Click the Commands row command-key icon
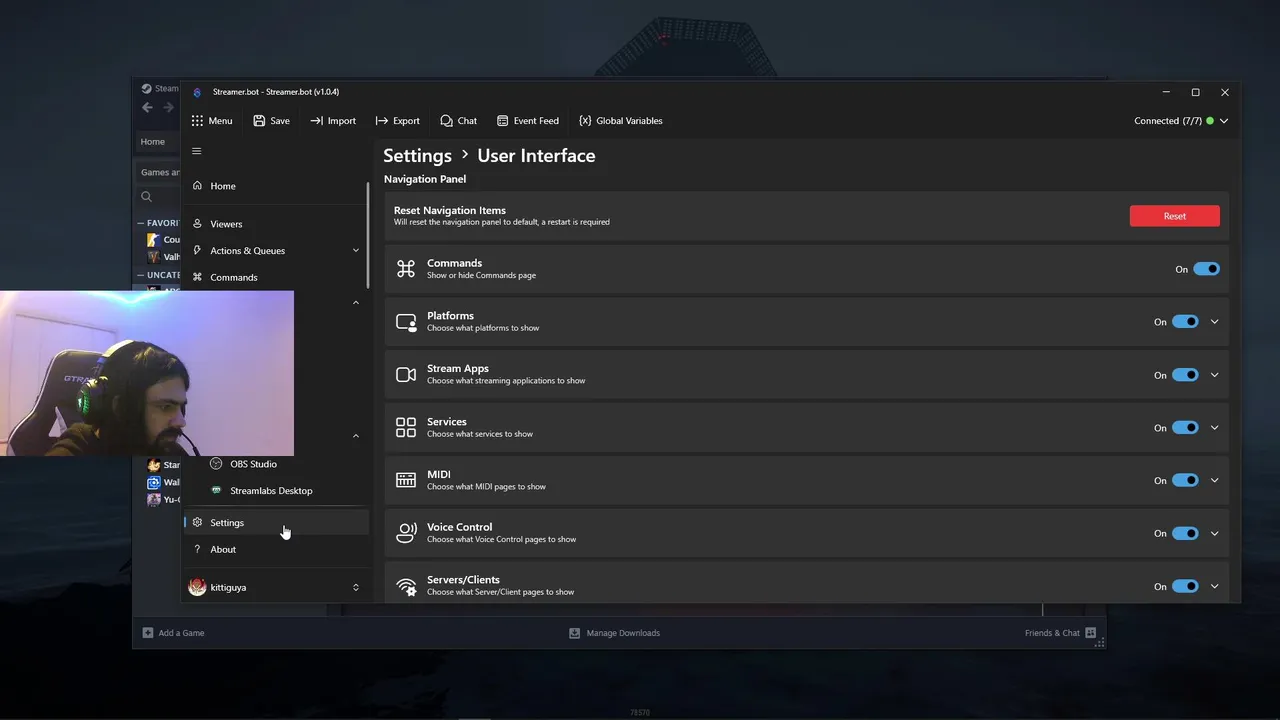 [405, 268]
